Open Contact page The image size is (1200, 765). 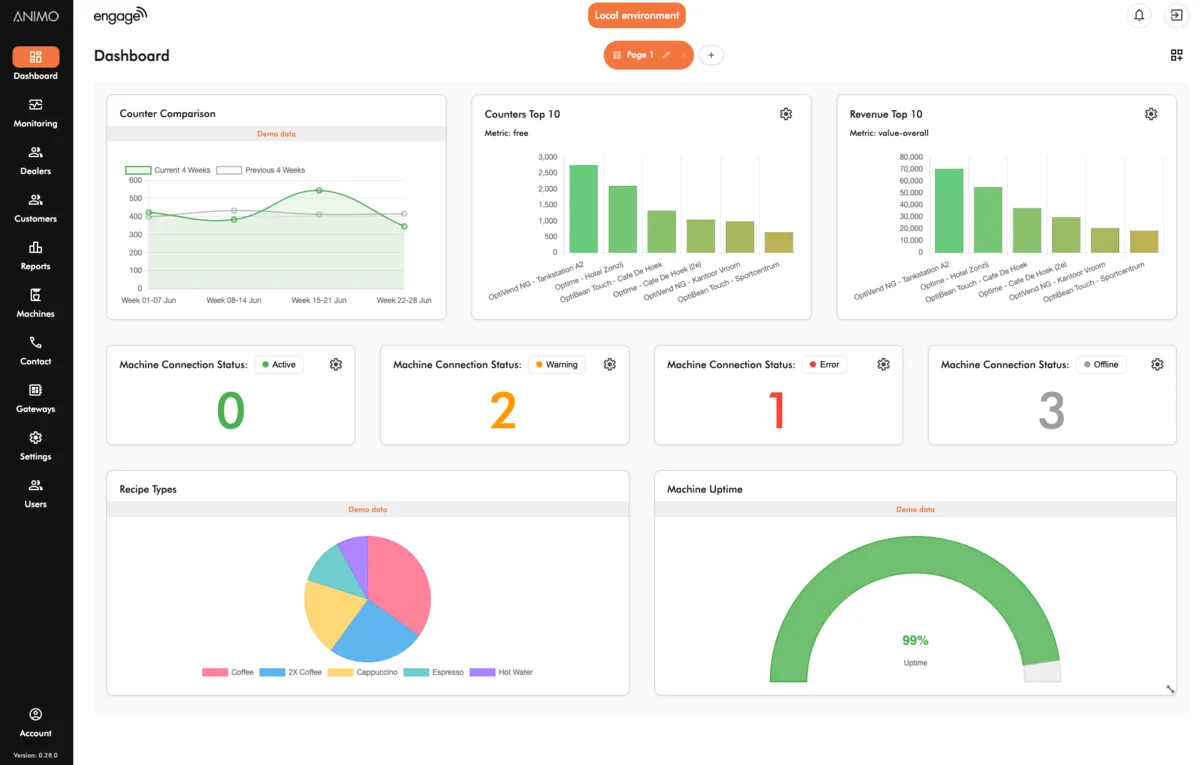35,350
